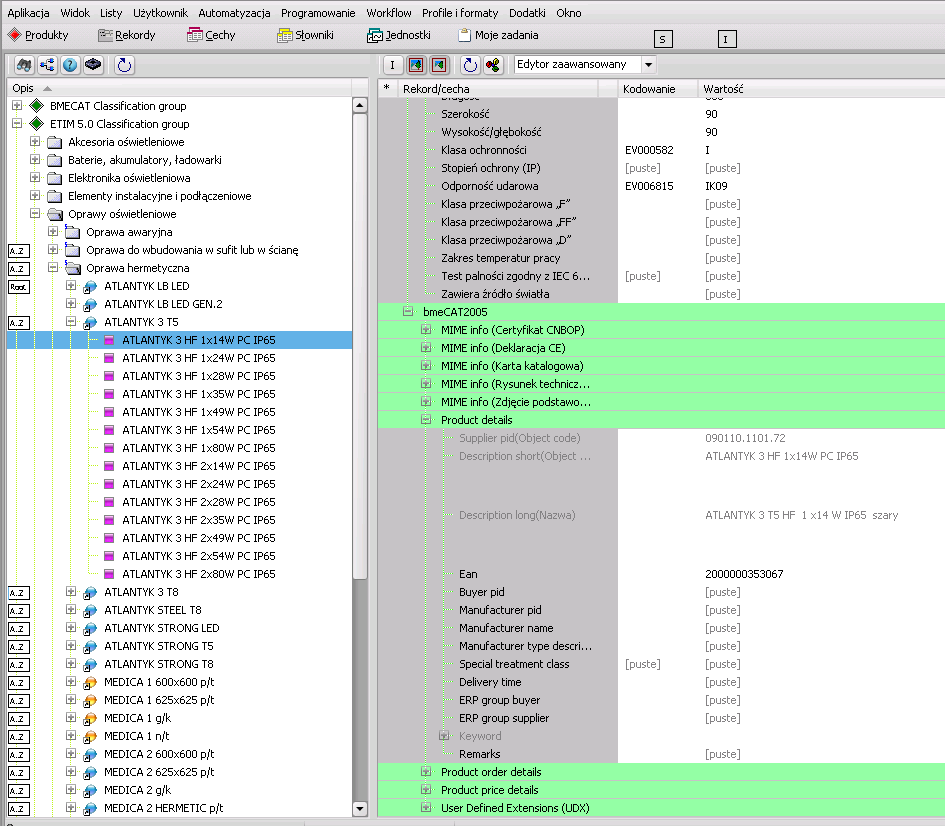
Task: Click the green diamond icon of ETIM 5.0 Classification group
Action: pos(37,124)
